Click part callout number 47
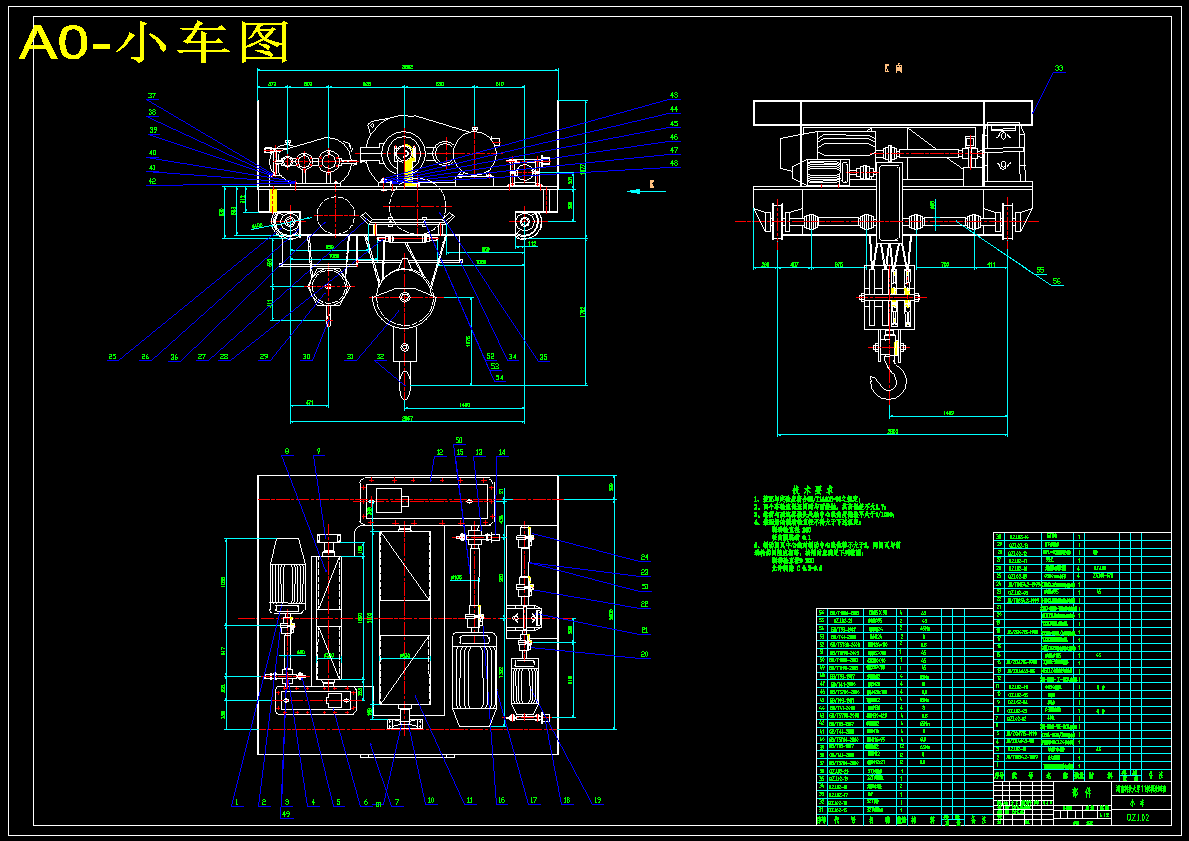The width and height of the screenshot is (1189, 841). (x=673, y=150)
